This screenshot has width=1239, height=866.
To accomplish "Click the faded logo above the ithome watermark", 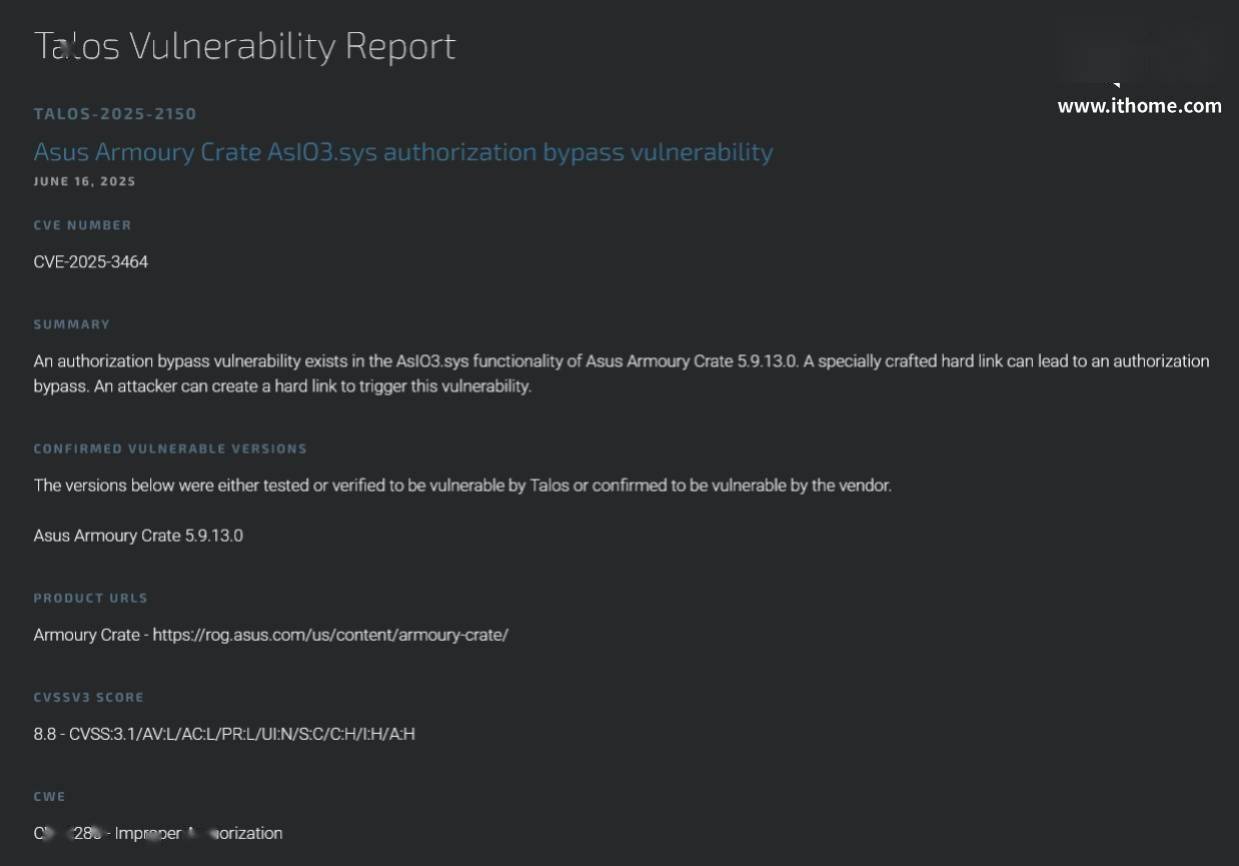I will pyautogui.click(x=1138, y=50).
